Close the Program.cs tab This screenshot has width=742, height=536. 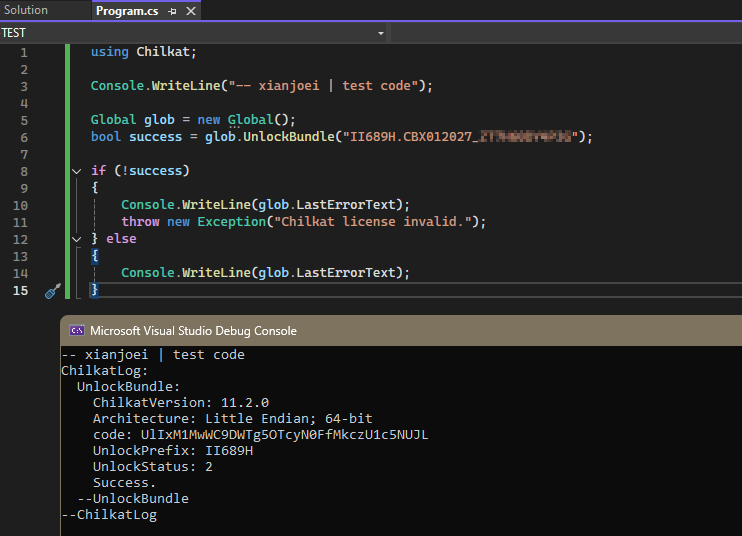coord(191,11)
